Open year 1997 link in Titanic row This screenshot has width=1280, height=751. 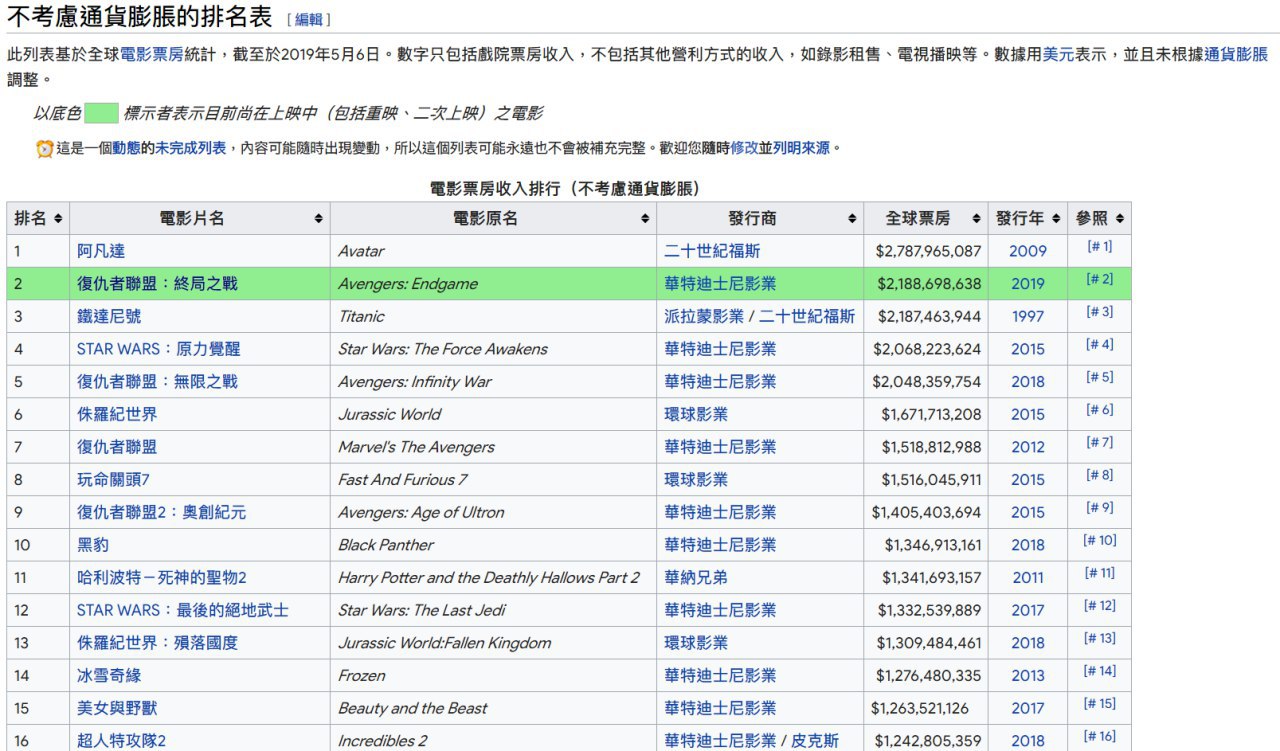[x=1027, y=316]
